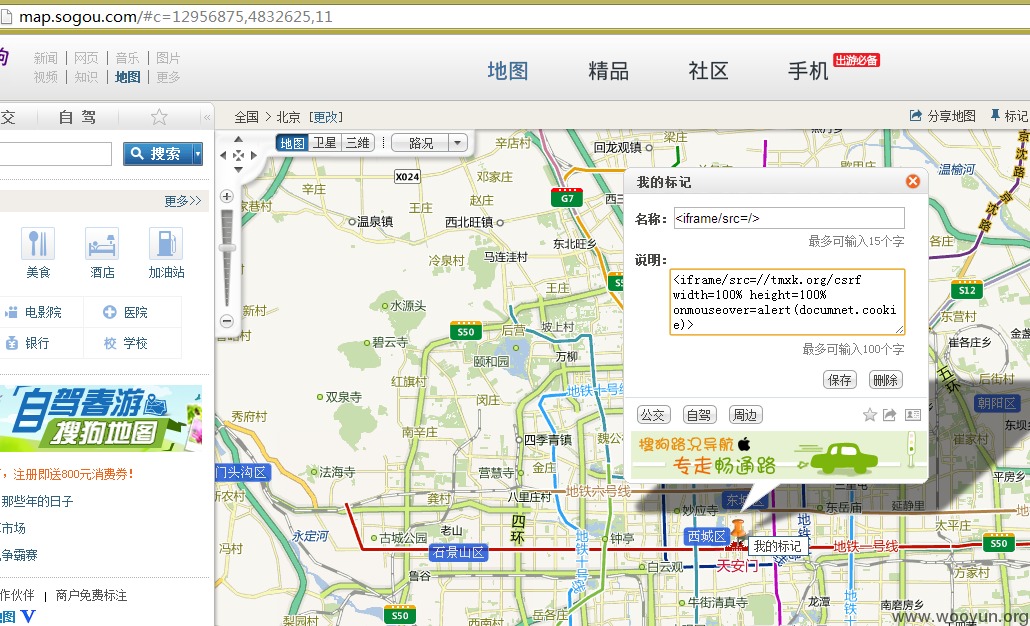
Task: Click the 音乐 link
Action: click(x=127, y=58)
